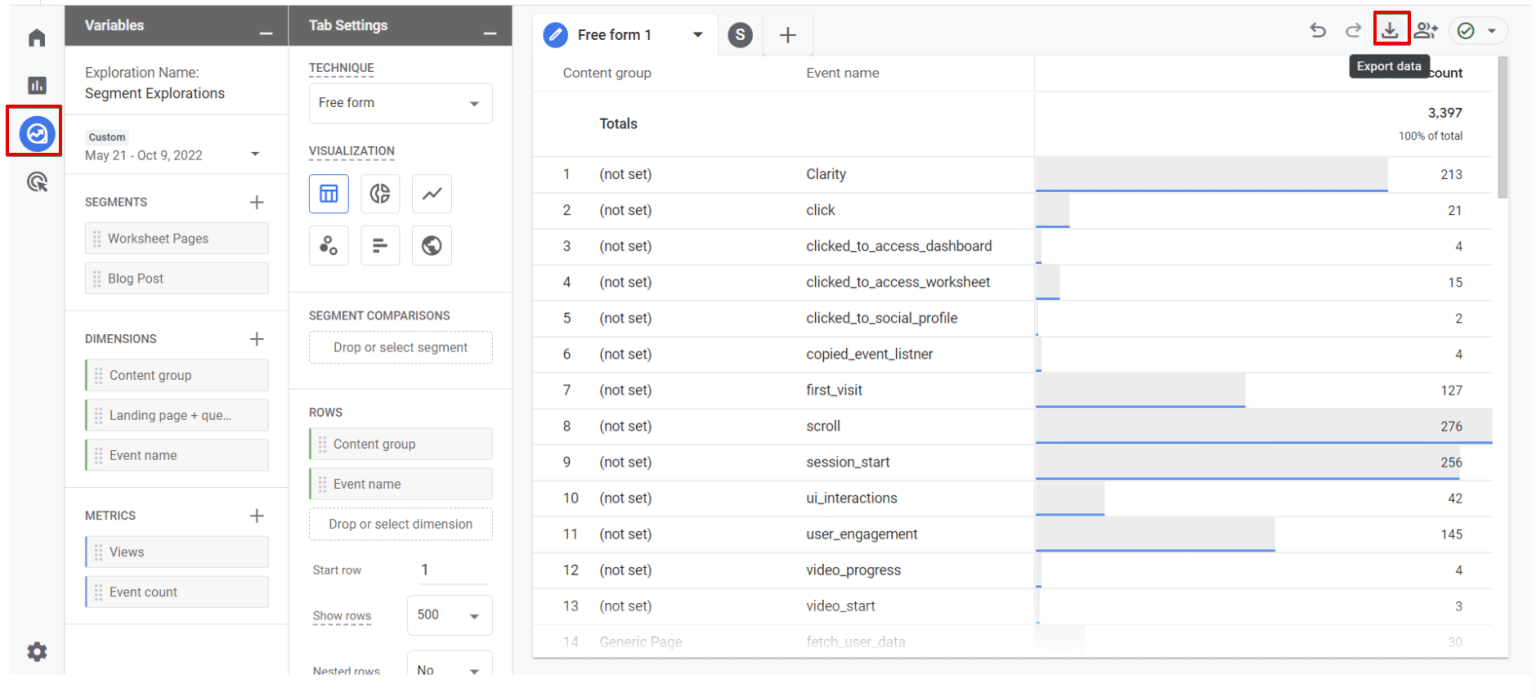Click the share exploration icon
This screenshot has height=697, width=1536.
tap(1426, 30)
